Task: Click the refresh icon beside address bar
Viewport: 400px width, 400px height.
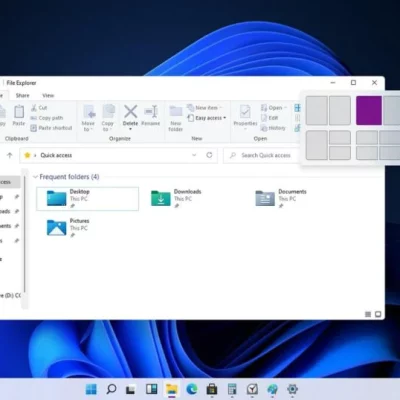Action: (209, 155)
